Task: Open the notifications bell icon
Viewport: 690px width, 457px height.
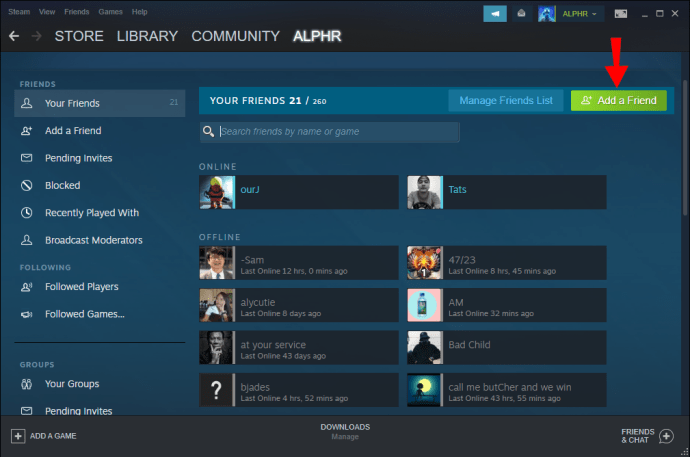Action: (521, 14)
